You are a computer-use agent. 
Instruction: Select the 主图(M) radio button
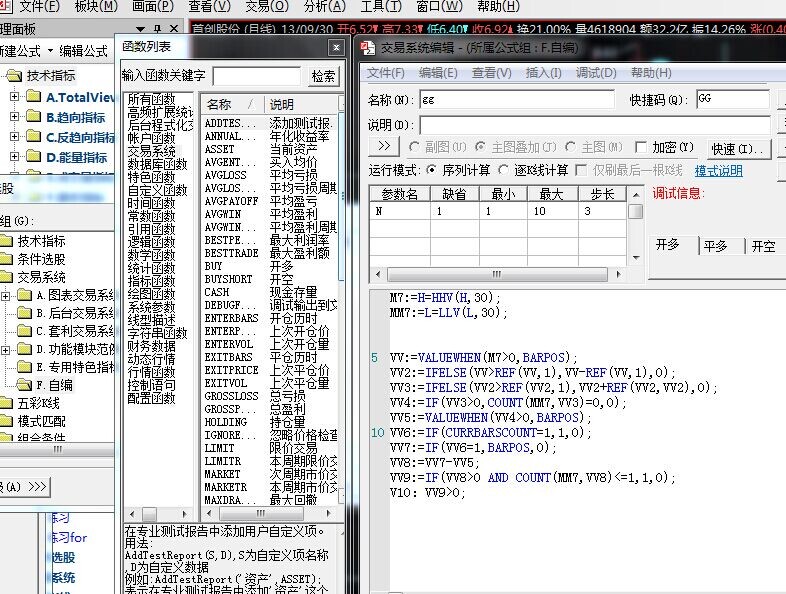tap(570, 147)
